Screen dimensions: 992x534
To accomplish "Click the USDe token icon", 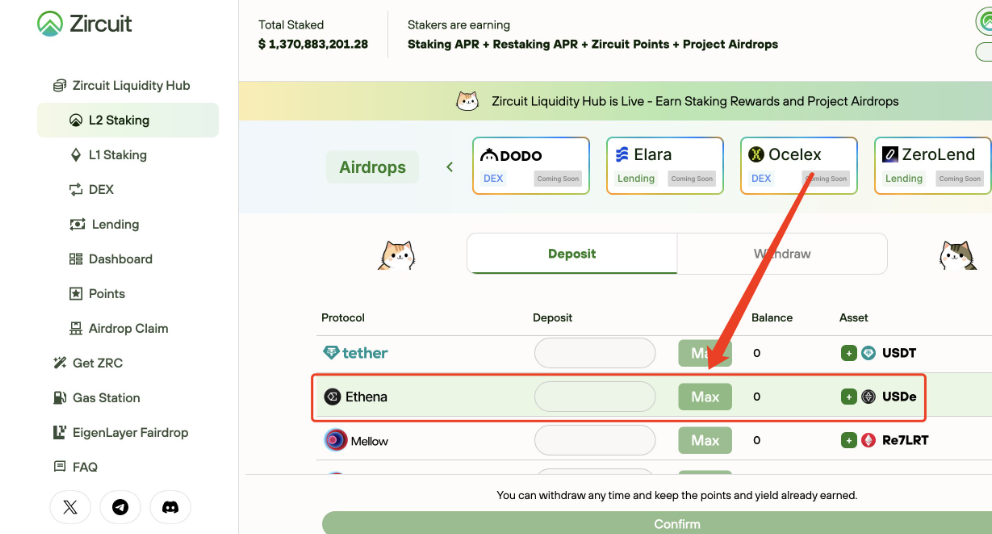I will (x=869, y=397).
